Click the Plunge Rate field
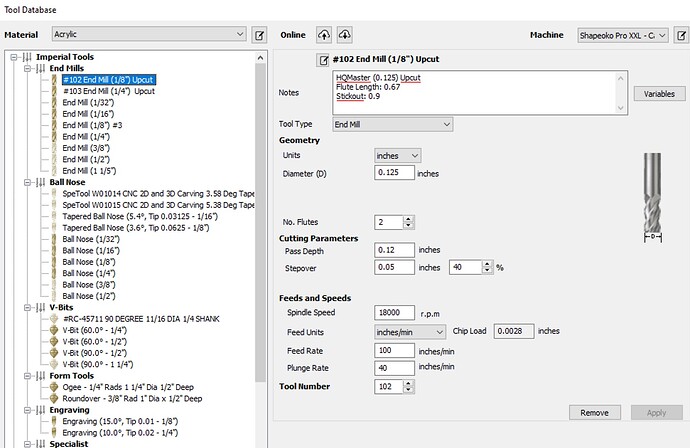This screenshot has width=690, height=448. (394, 368)
